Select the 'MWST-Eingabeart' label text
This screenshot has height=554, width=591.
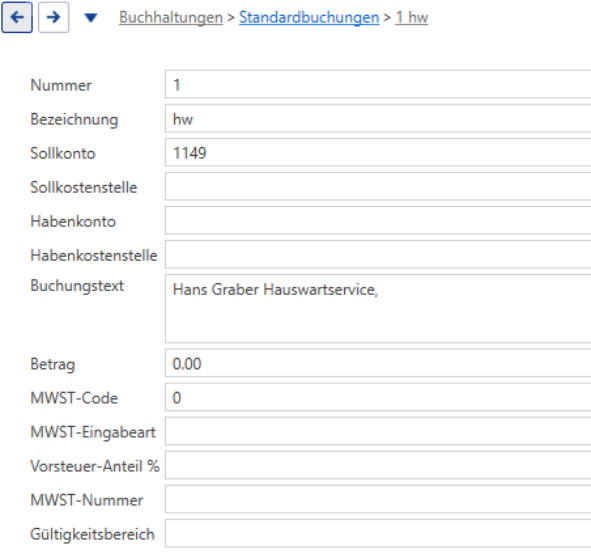tap(93, 433)
